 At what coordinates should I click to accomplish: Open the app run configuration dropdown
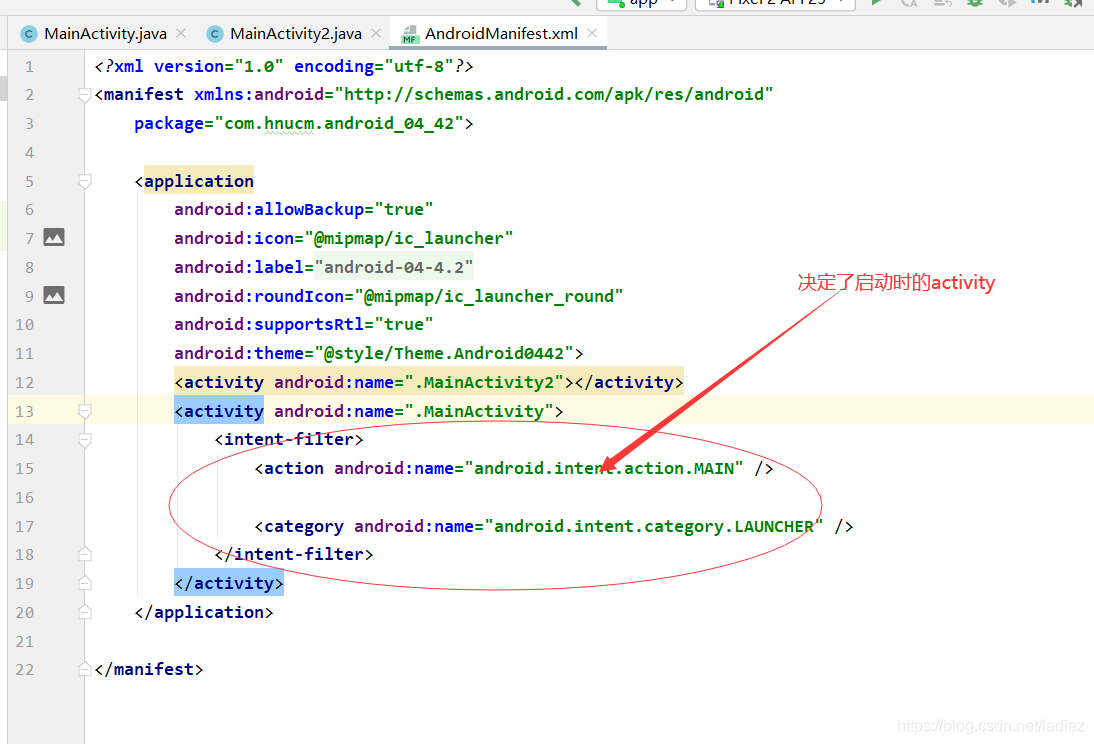(x=642, y=3)
